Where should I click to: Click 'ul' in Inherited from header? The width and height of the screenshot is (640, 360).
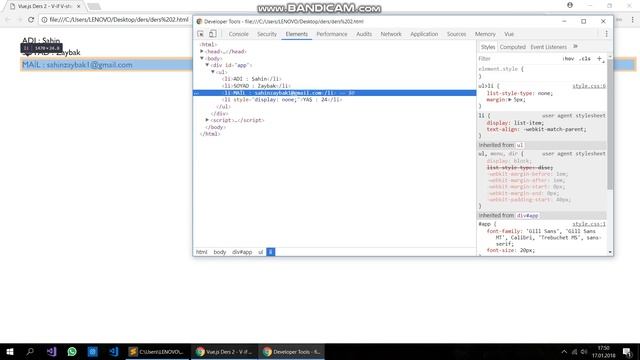click(520, 145)
